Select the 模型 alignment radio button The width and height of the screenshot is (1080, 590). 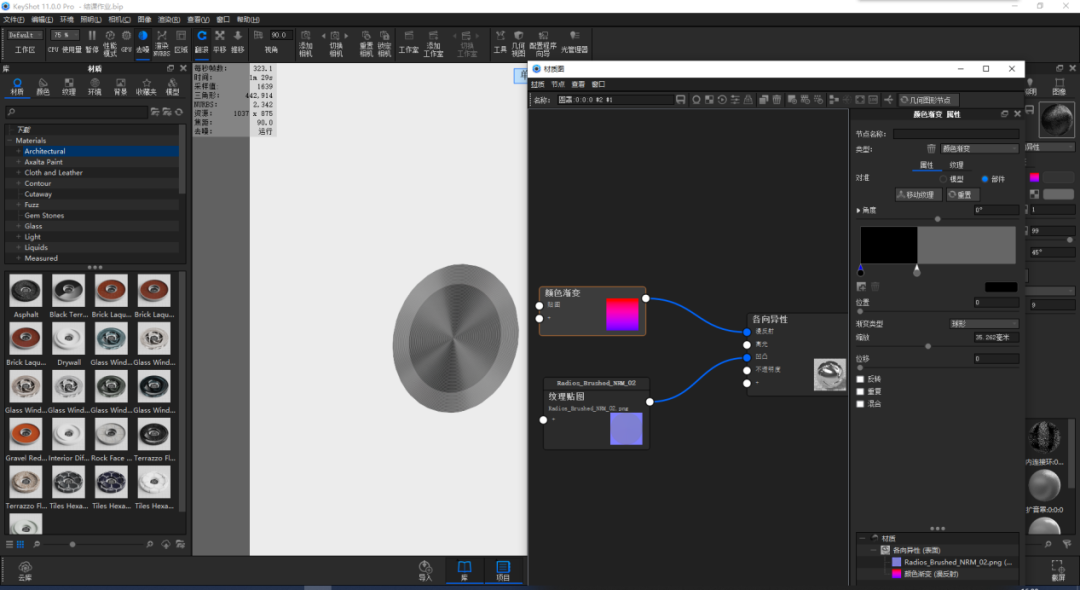[x=943, y=179]
